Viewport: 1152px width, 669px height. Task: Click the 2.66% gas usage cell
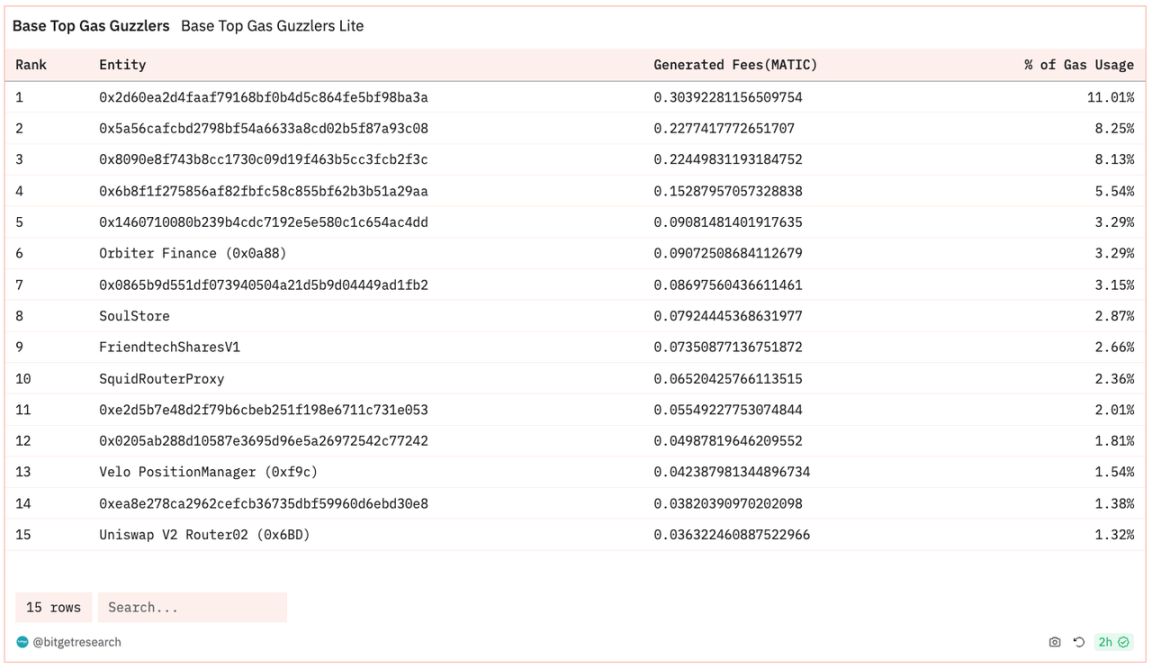click(1115, 347)
